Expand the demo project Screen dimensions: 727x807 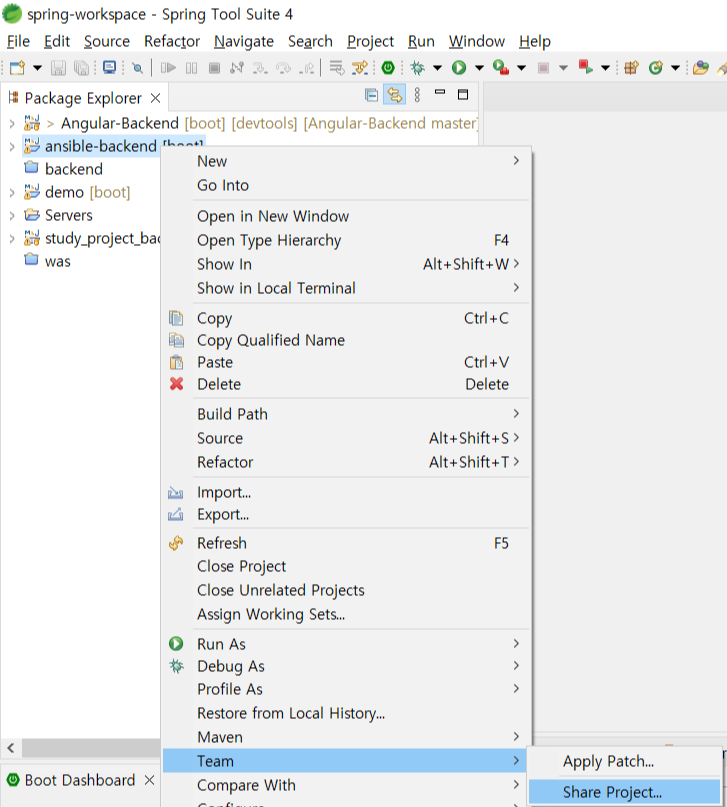(12, 192)
